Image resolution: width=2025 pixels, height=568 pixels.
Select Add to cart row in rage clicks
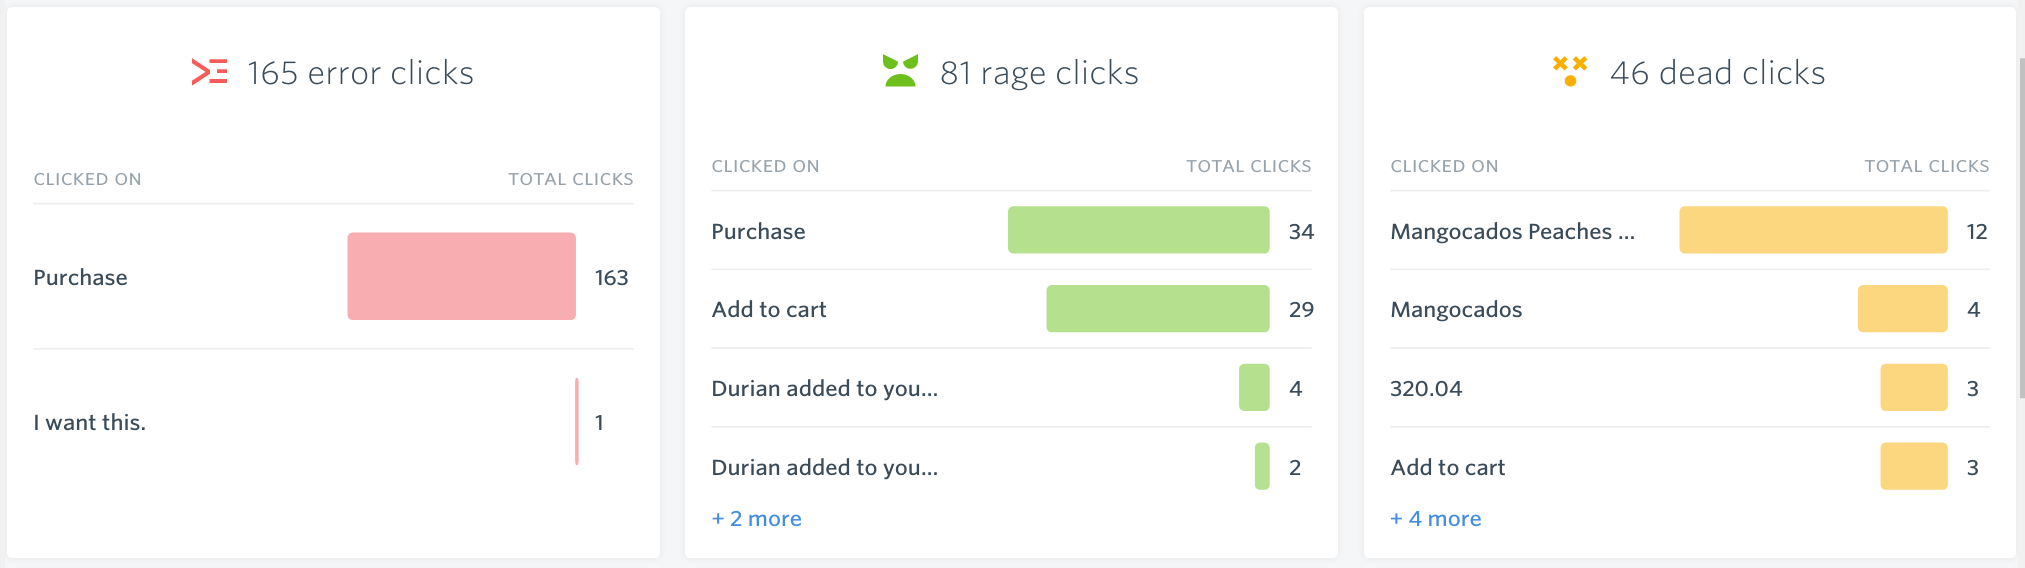pos(1011,309)
